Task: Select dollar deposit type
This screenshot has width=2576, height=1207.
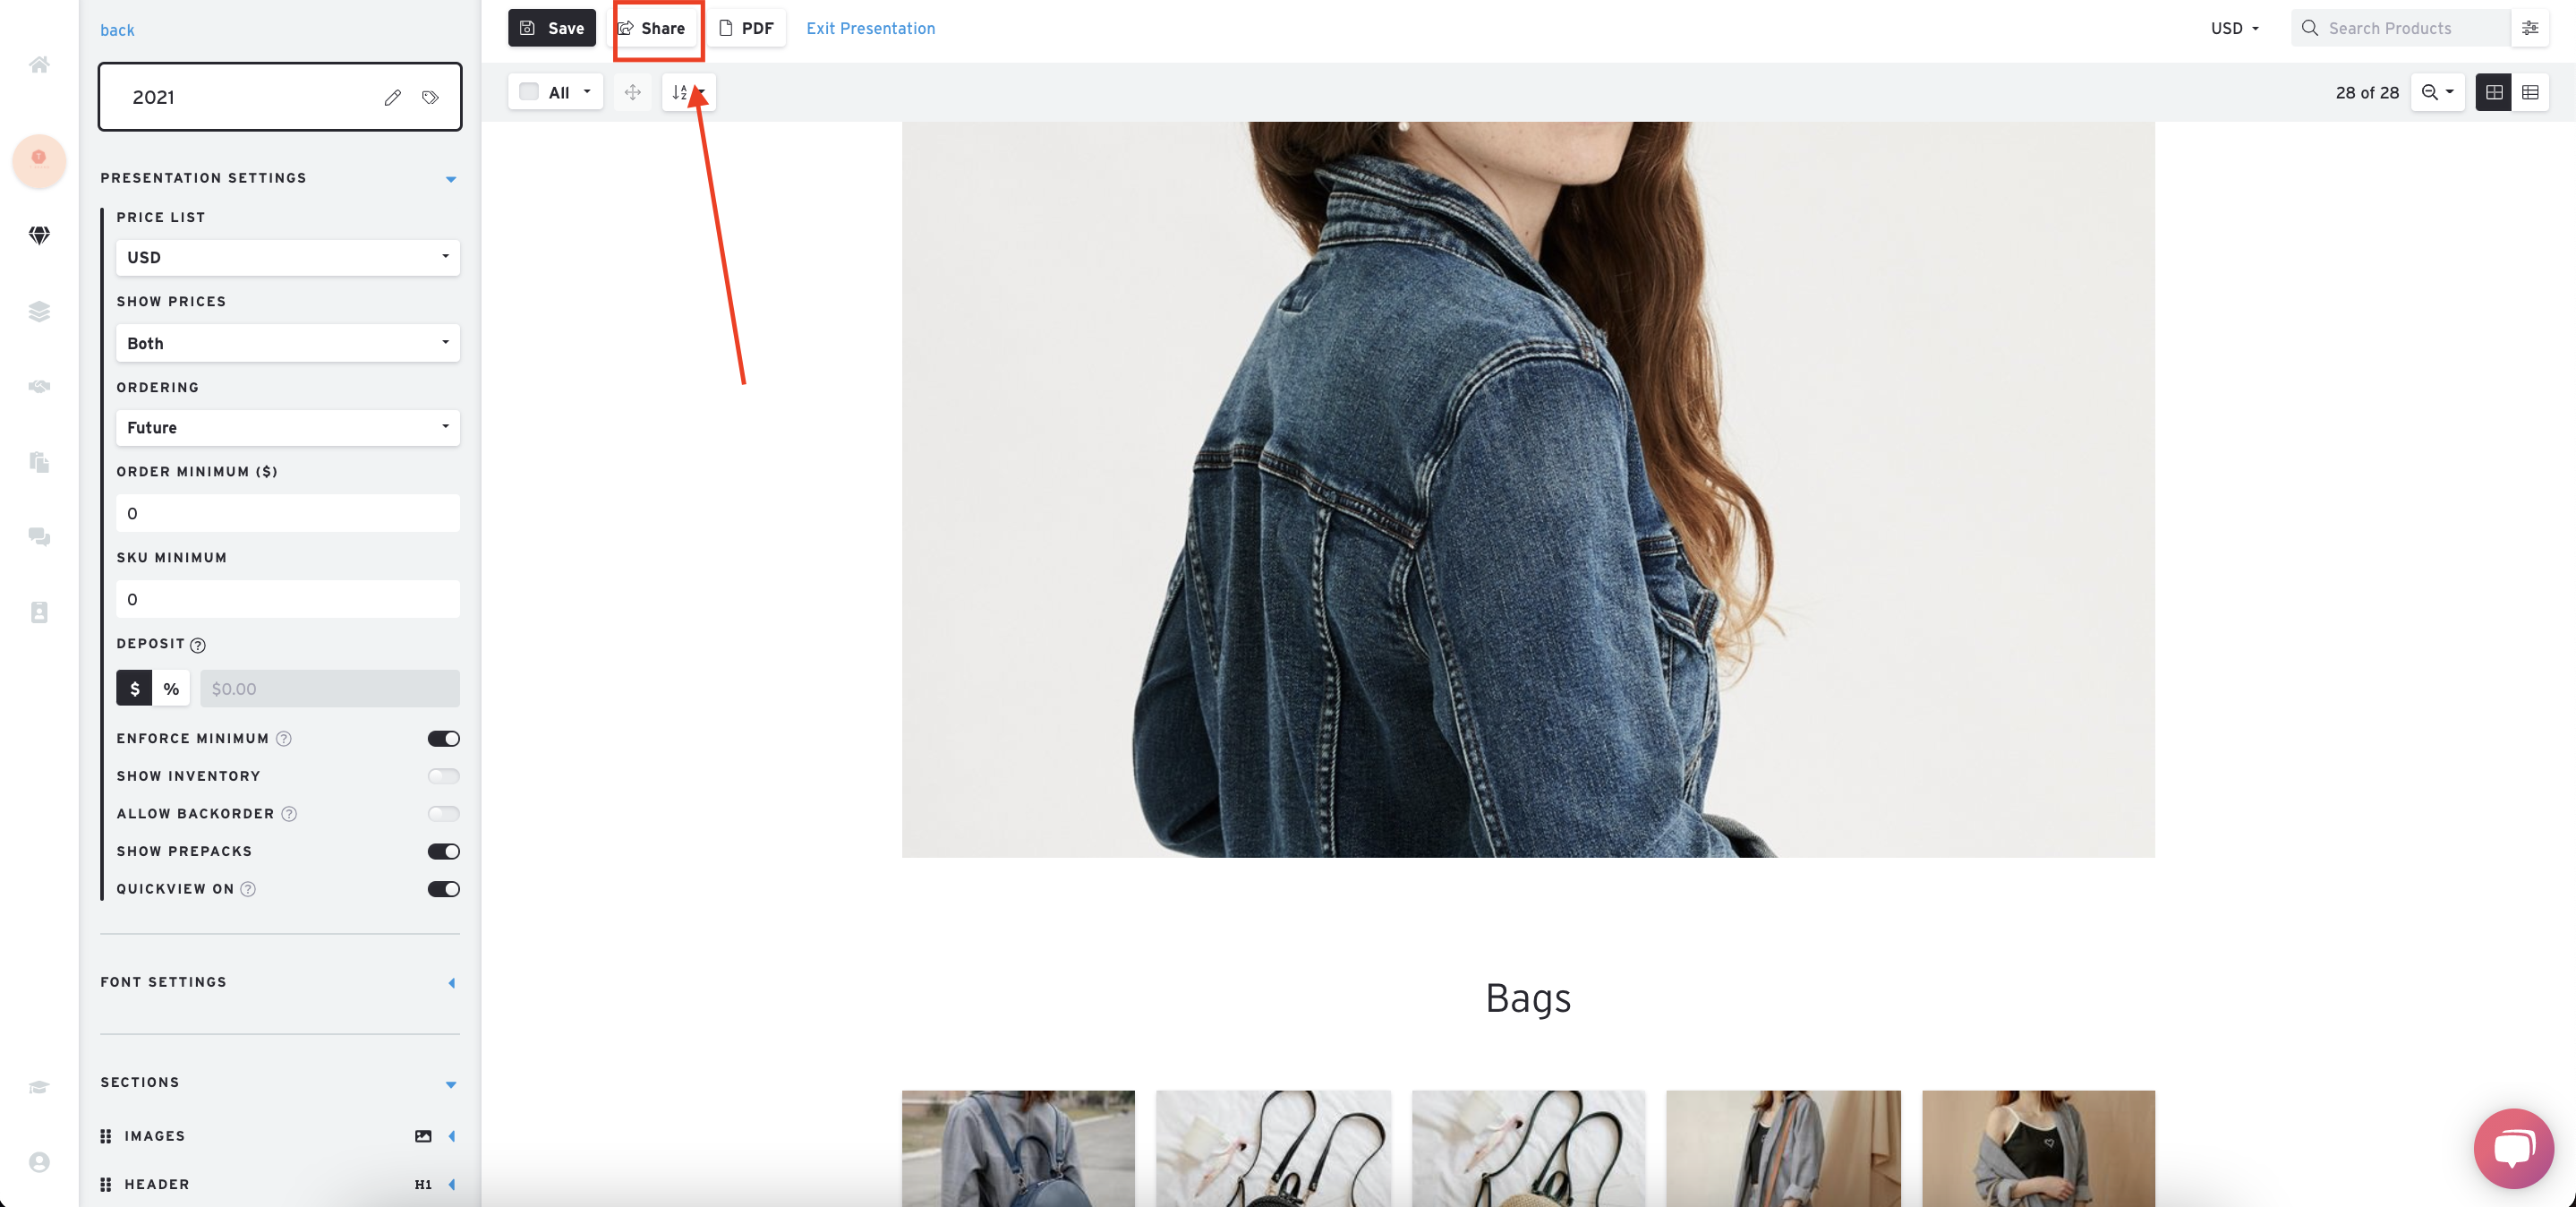Action: (x=134, y=689)
